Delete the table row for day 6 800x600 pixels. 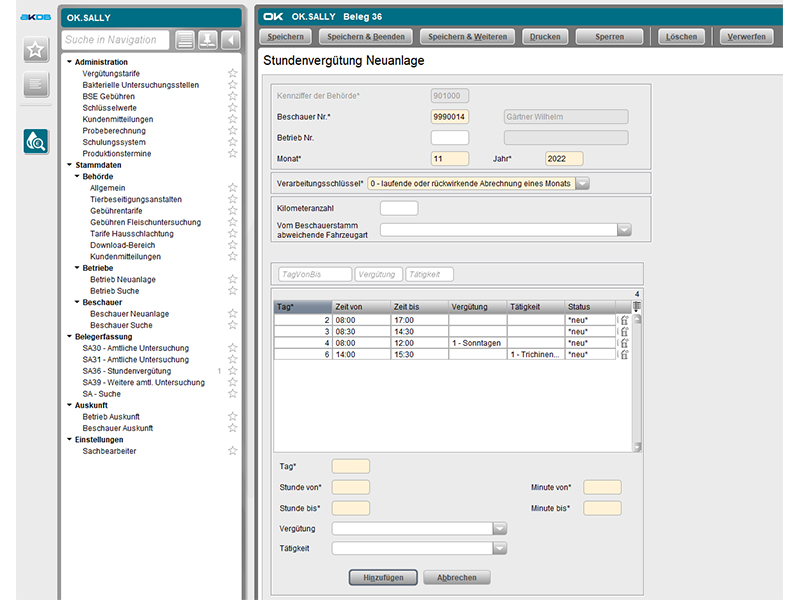(625, 354)
